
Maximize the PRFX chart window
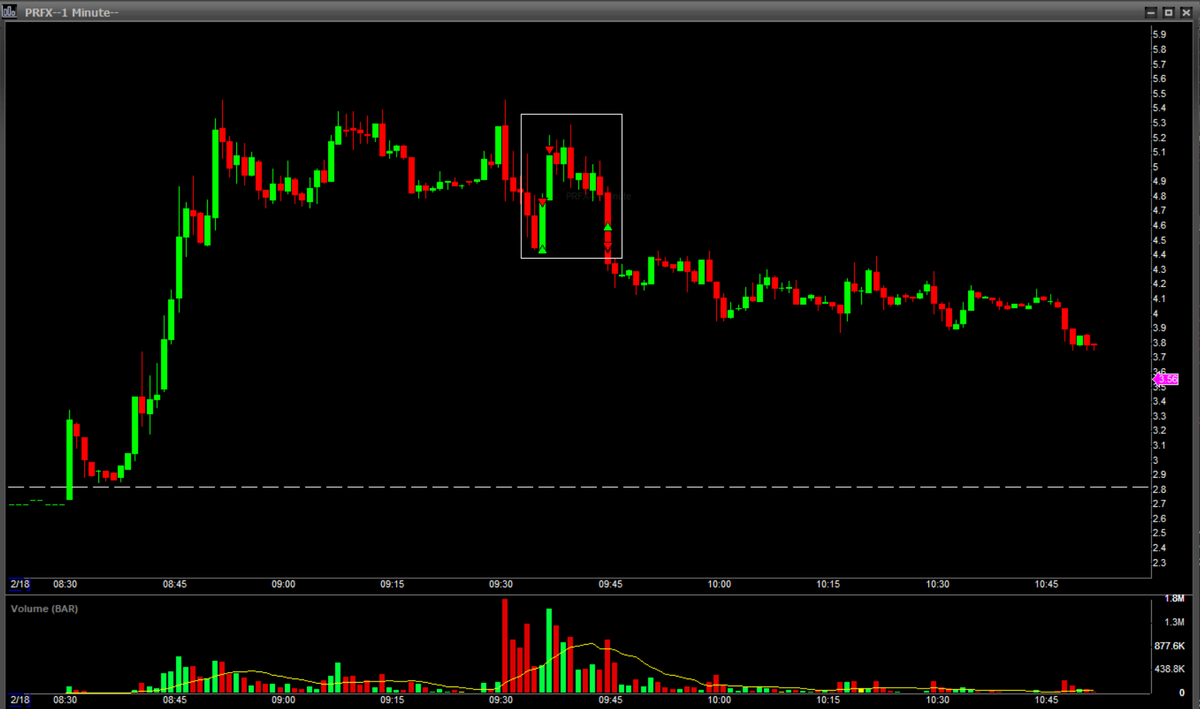pos(1167,11)
